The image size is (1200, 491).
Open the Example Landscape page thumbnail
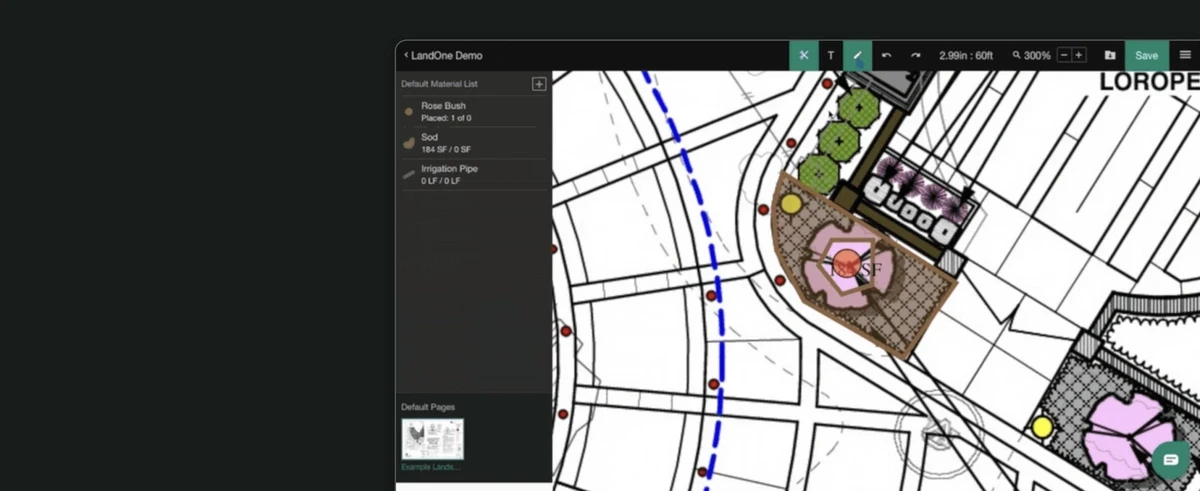[433, 439]
